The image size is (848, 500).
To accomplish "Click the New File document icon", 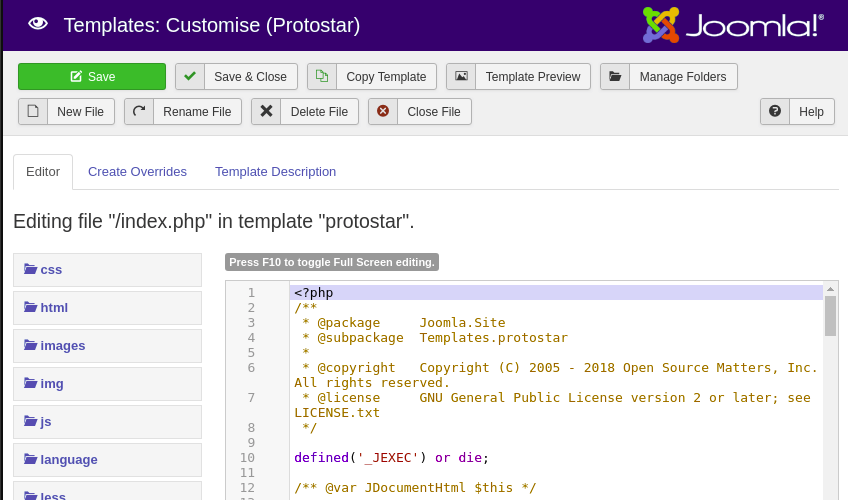I will [x=33, y=112].
